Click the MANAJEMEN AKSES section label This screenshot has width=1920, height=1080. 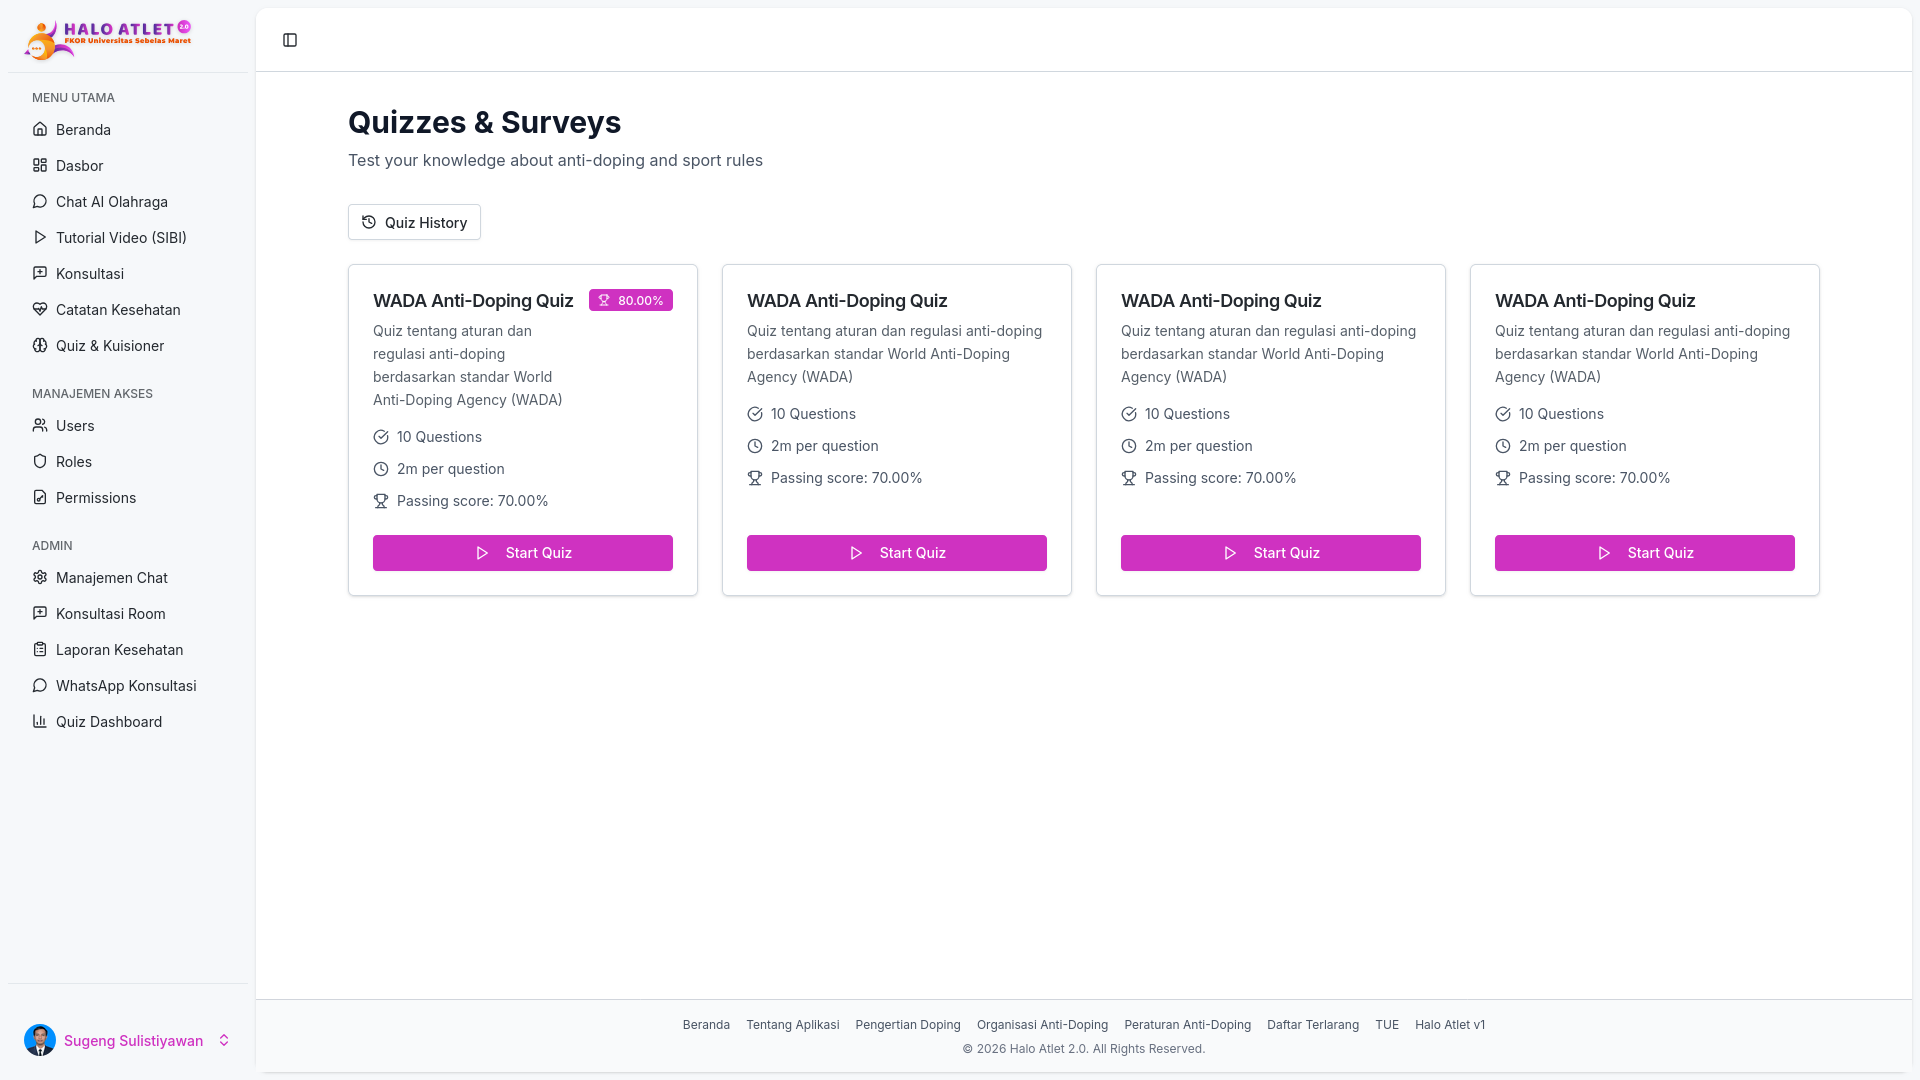92,393
